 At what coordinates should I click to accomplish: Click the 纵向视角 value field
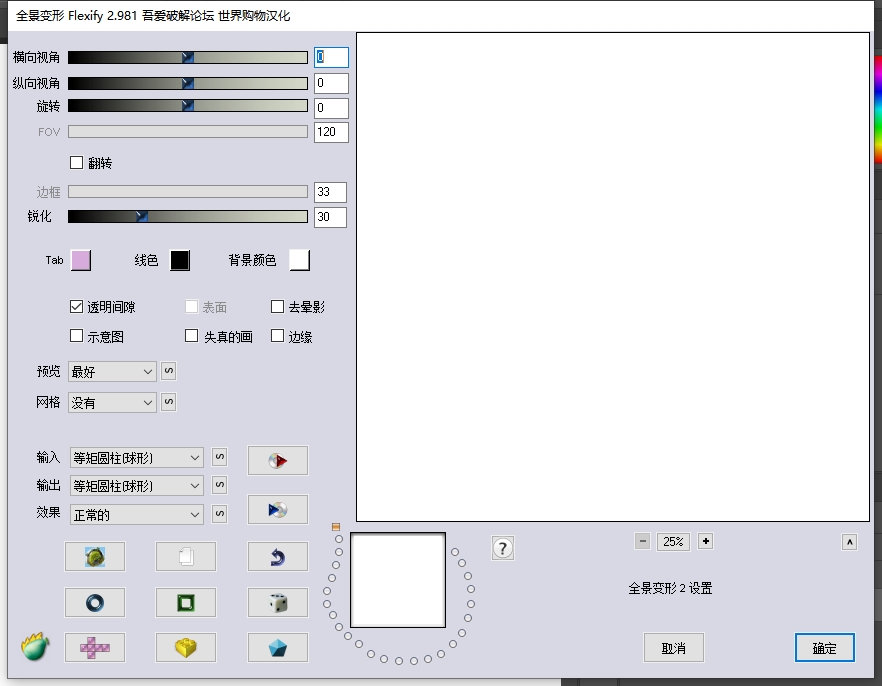coord(331,83)
